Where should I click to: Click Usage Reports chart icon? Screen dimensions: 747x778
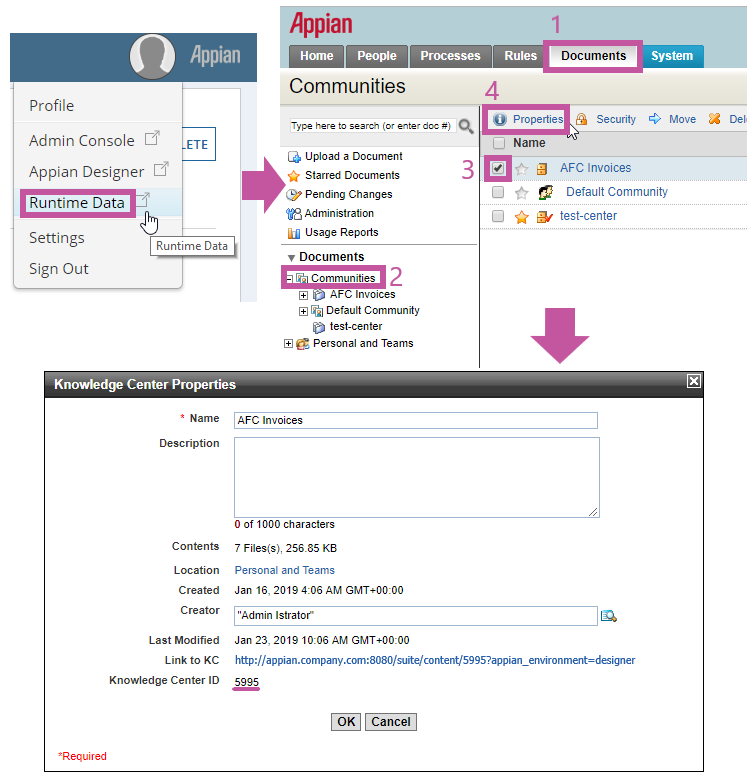point(294,233)
